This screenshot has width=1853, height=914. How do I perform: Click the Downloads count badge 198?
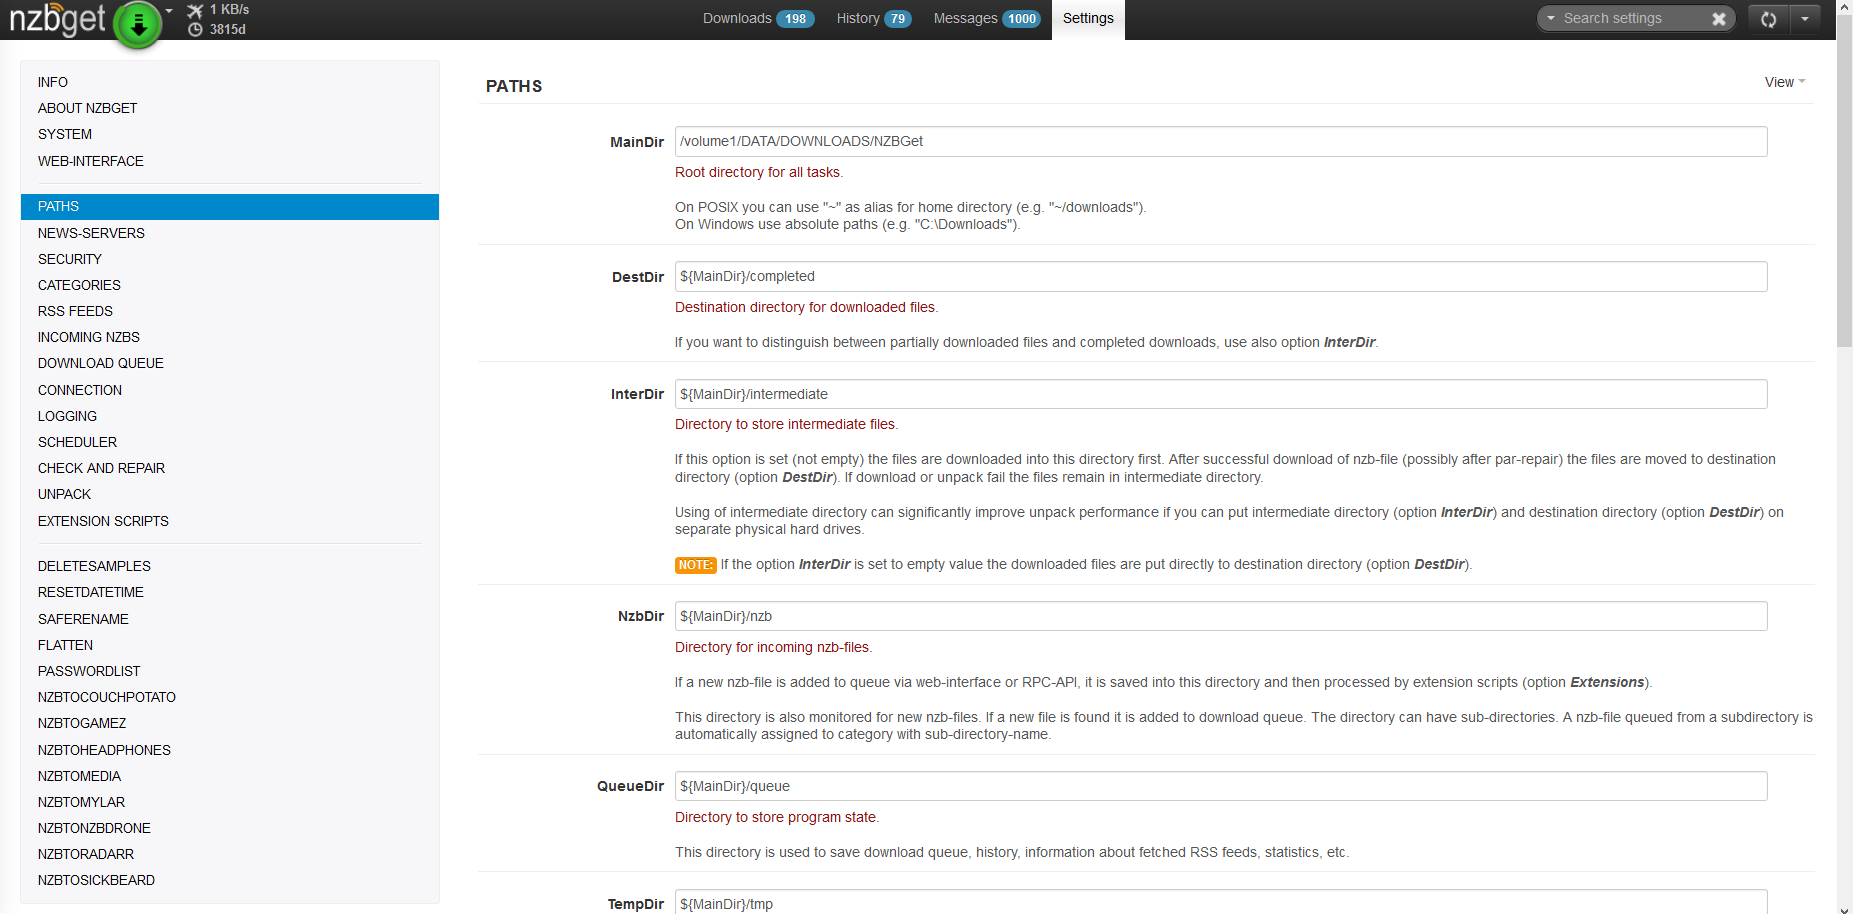796,19
